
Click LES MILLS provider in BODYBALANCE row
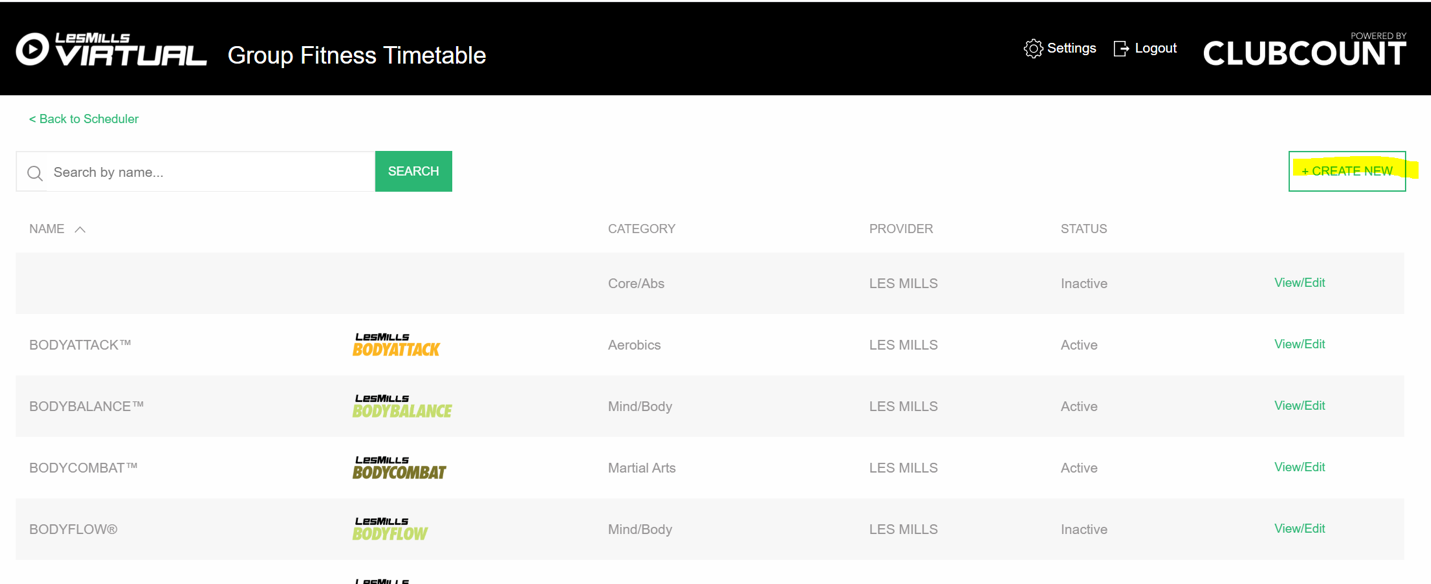903,407
